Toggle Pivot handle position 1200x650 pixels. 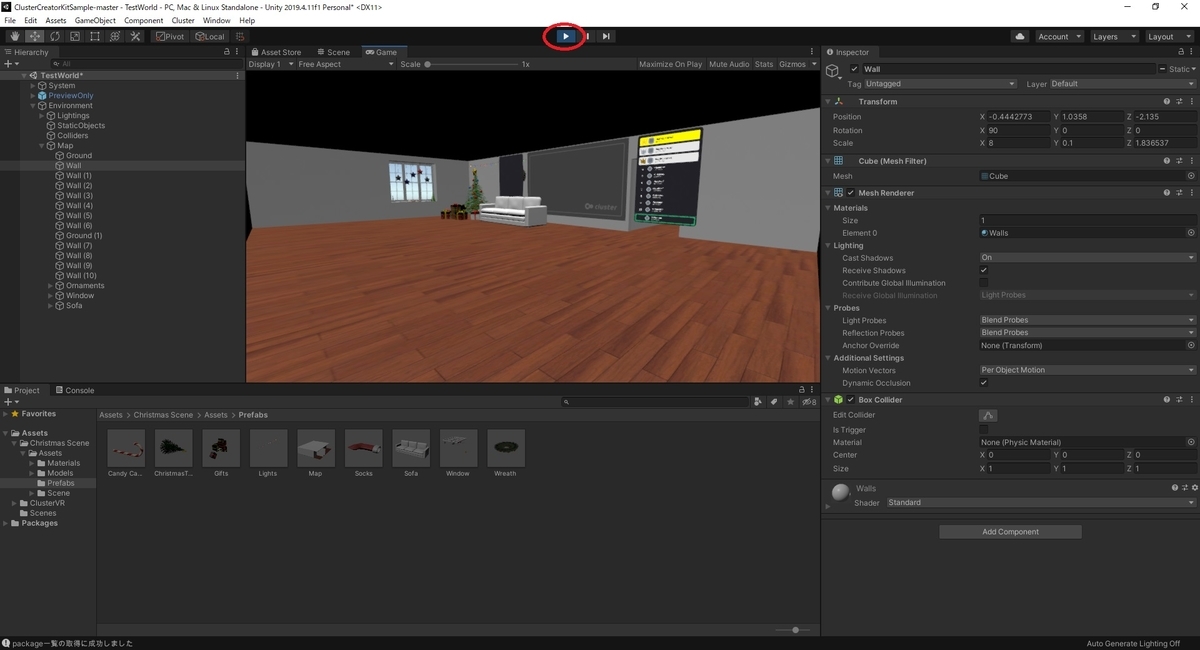[x=172, y=36]
